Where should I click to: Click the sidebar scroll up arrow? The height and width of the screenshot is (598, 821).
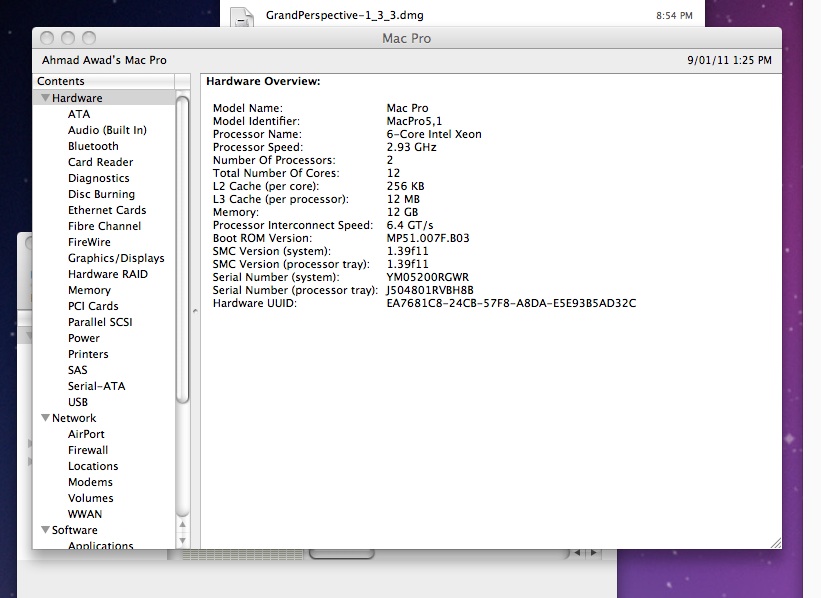click(x=182, y=524)
